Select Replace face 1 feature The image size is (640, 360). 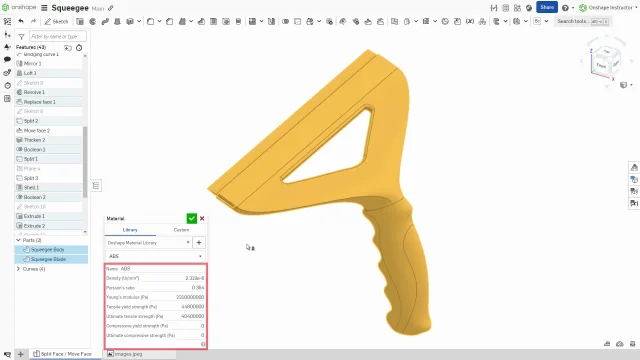49,102
